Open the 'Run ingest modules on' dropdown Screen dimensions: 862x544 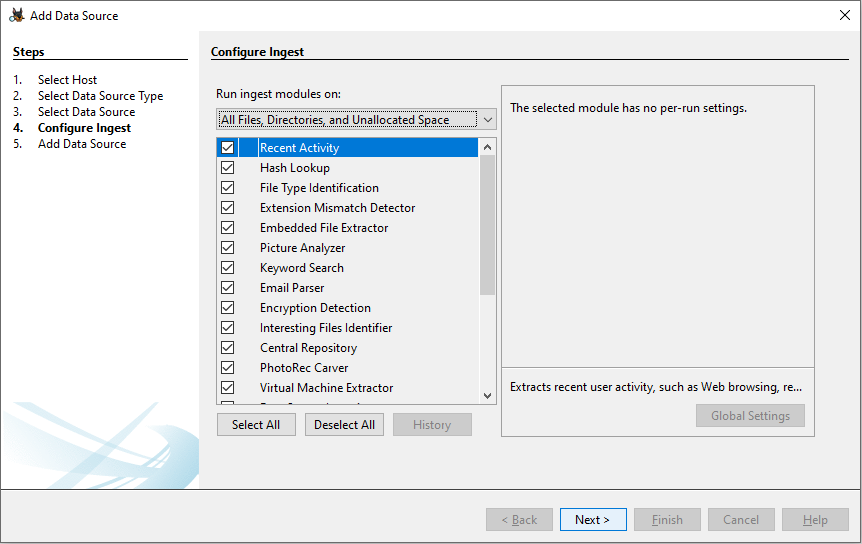[356, 120]
